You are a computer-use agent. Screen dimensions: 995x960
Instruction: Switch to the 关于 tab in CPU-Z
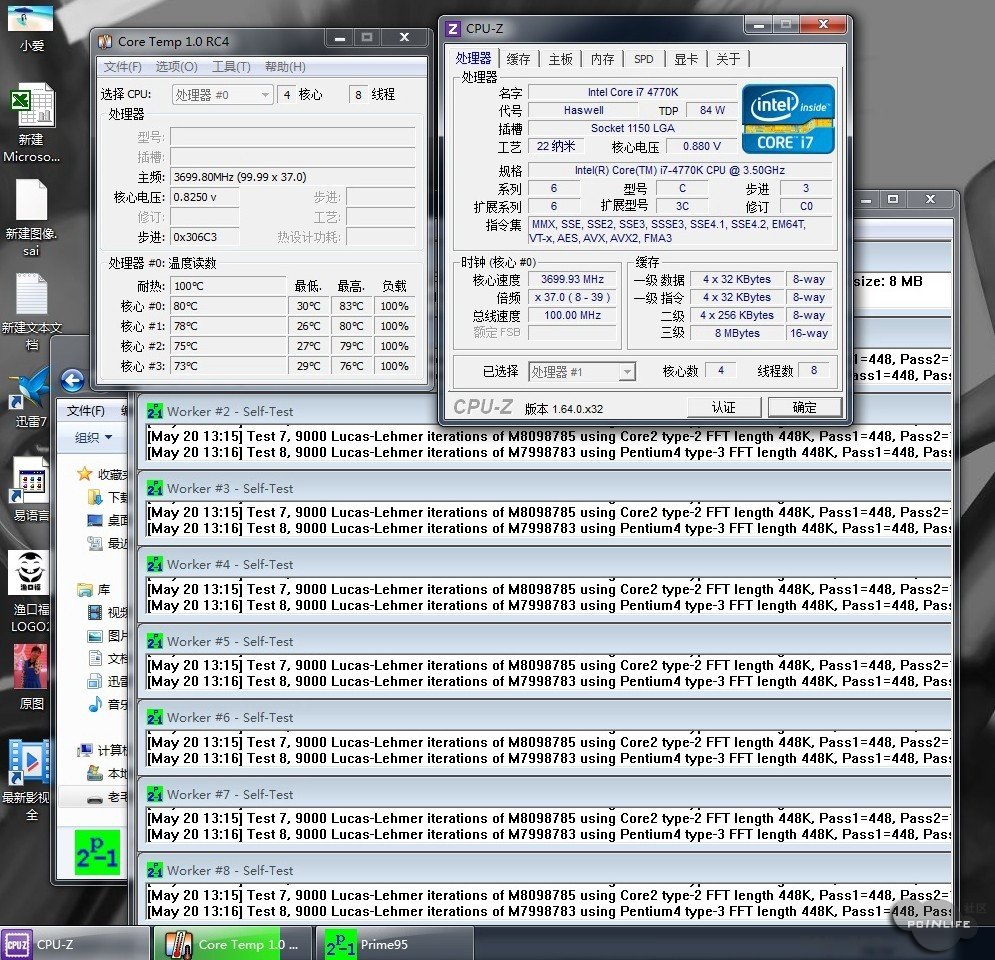728,59
